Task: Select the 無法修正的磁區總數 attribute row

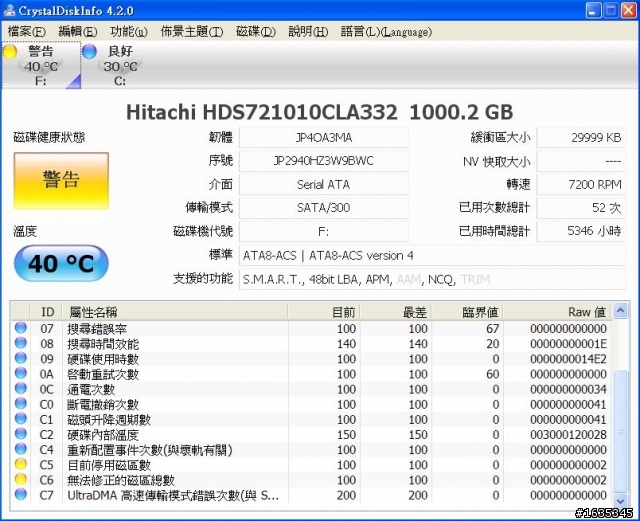Action: pos(311,479)
